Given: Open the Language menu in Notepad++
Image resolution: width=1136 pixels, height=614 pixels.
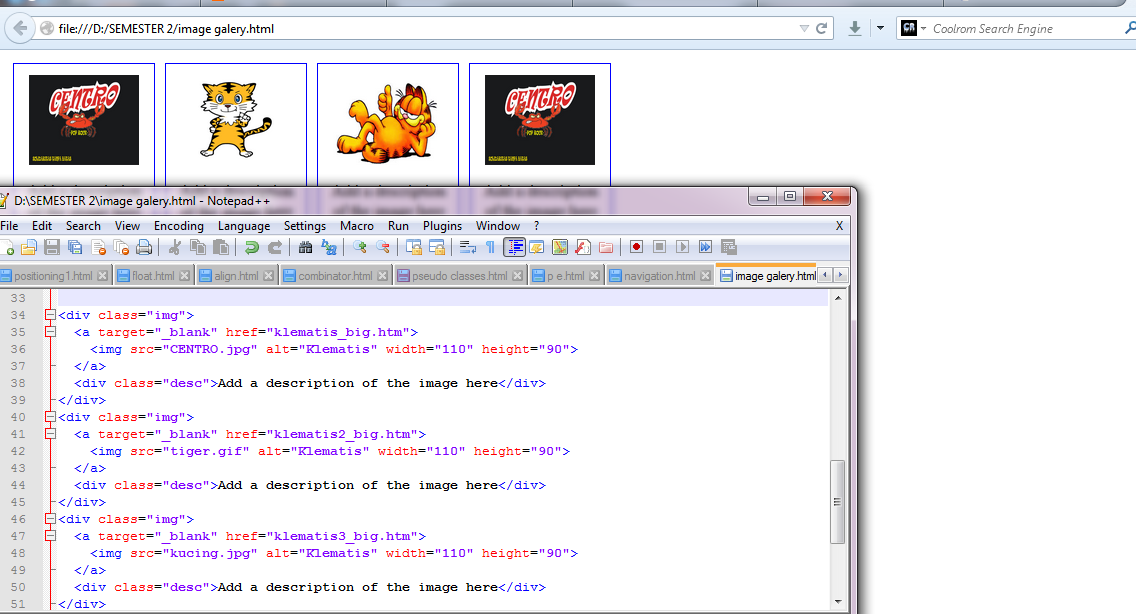Looking at the screenshot, I should tap(244, 226).
